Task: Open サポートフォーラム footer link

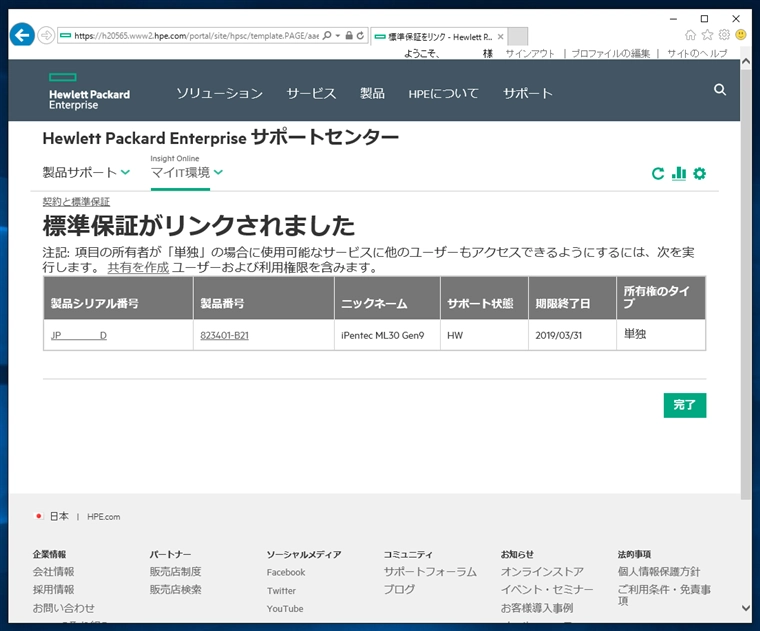Action: pyautogui.click(x=430, y=572)
